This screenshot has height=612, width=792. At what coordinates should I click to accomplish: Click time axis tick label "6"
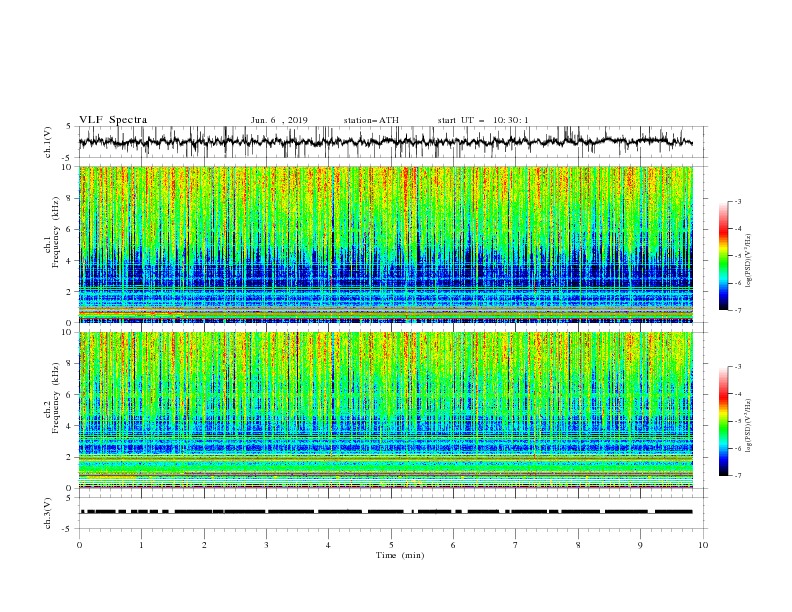[x=453, y=545]
